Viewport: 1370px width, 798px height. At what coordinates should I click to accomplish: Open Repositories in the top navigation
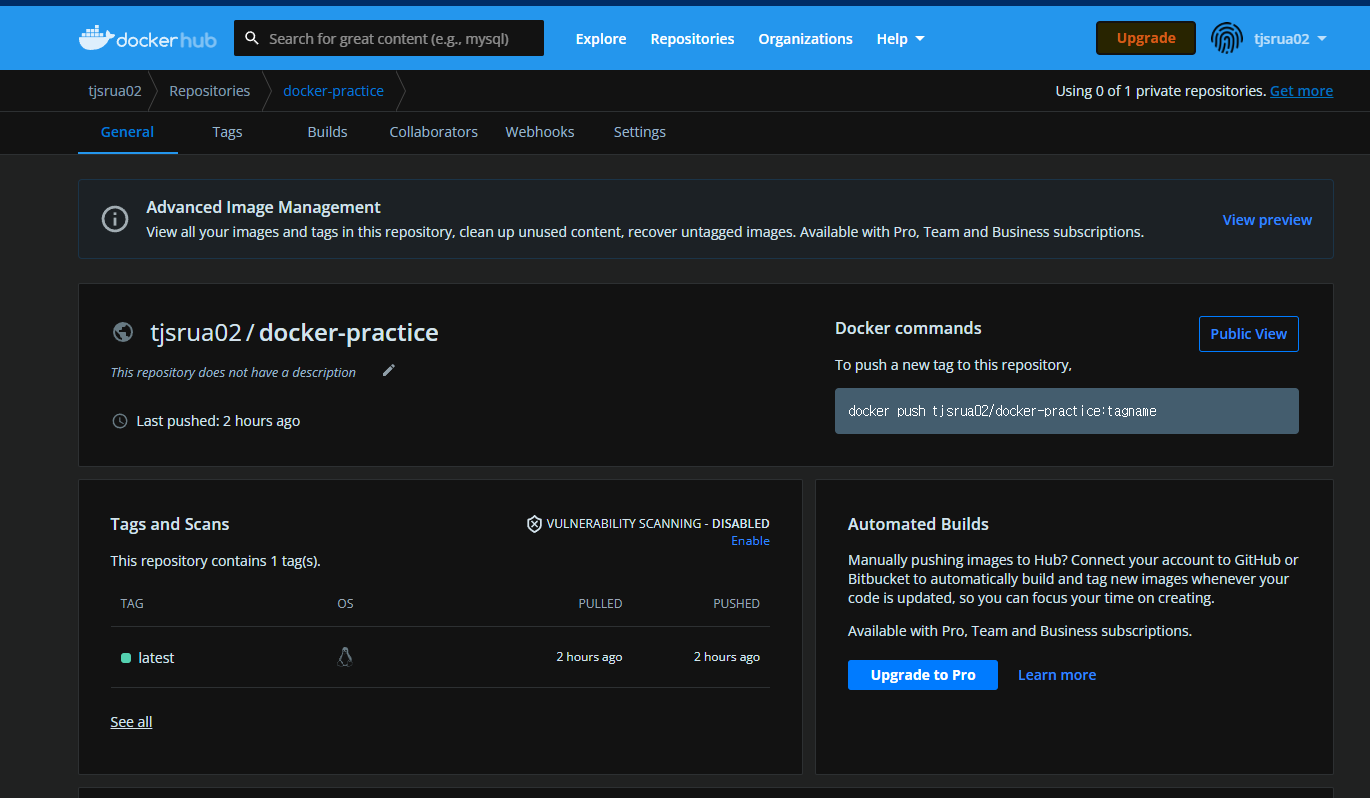click(x=692, y=39)
